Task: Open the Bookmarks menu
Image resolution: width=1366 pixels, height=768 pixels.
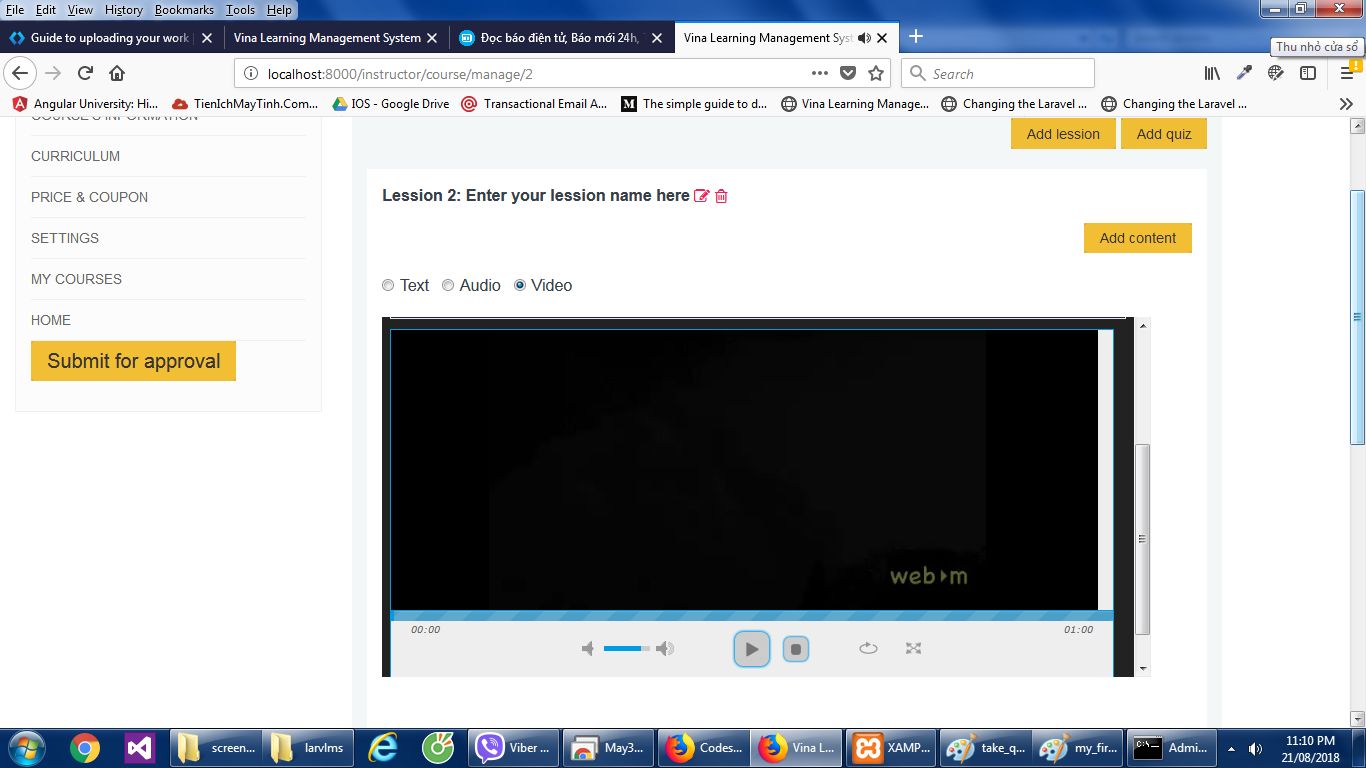Action: point(184,10)
